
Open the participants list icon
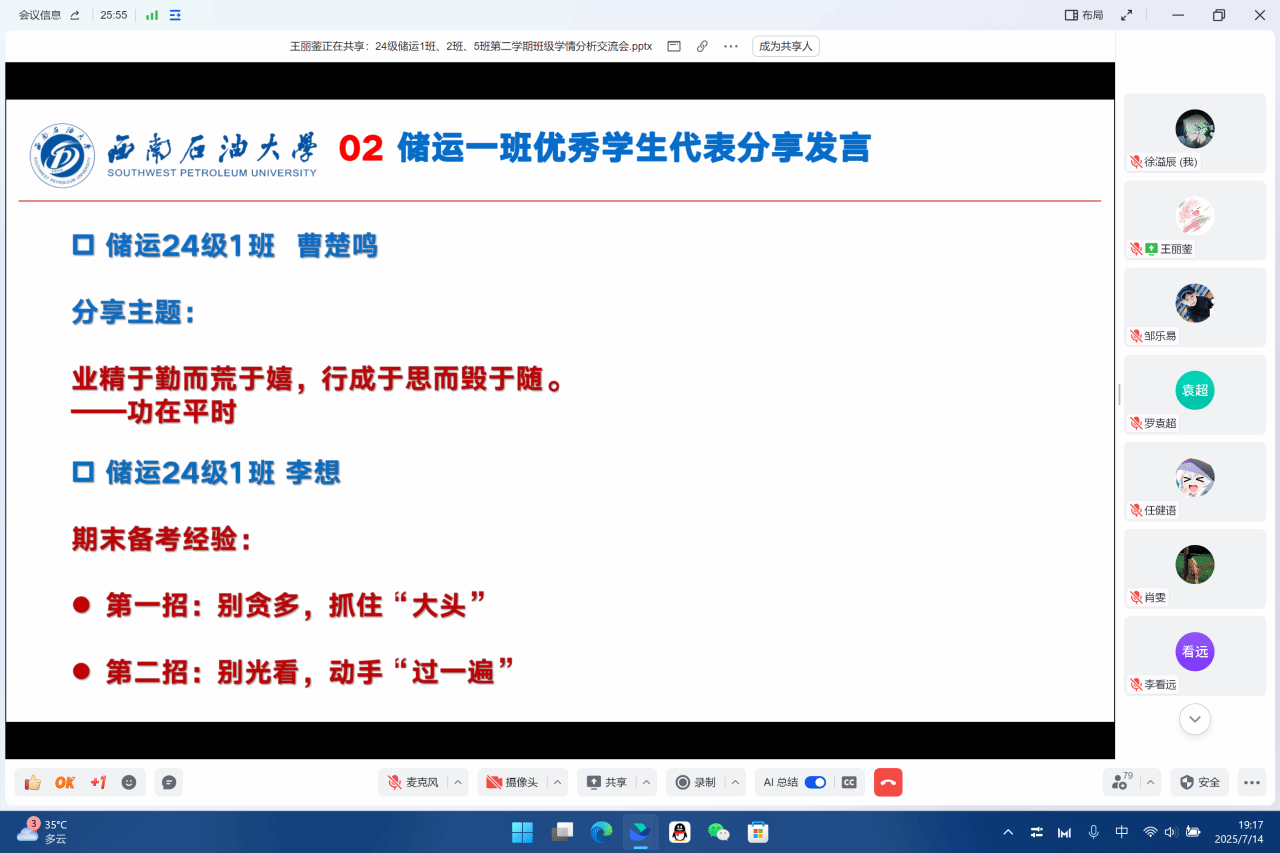coord(1121,782)
